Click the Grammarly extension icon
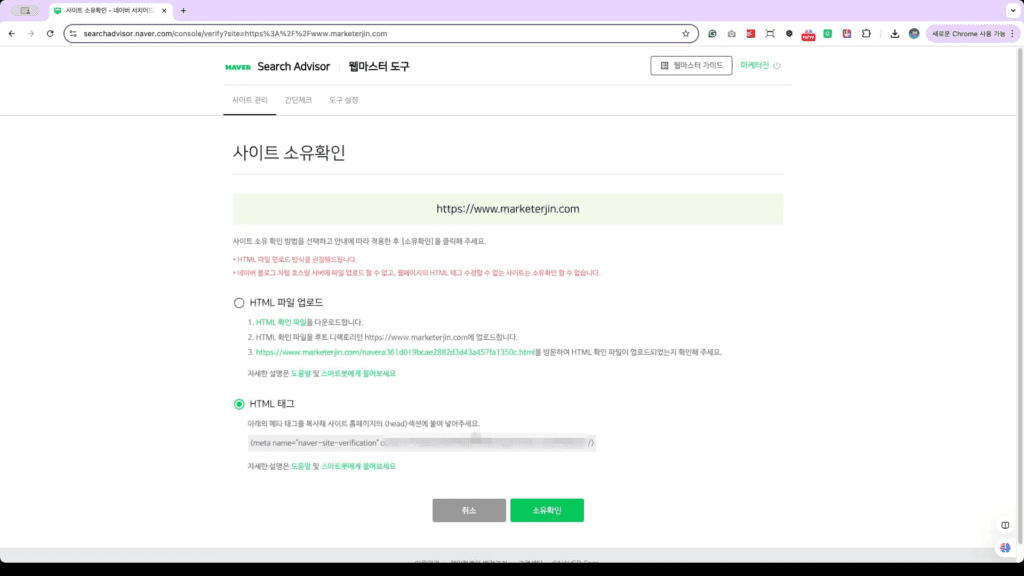This screenshot has height=576, width=1024. [712, 33]
